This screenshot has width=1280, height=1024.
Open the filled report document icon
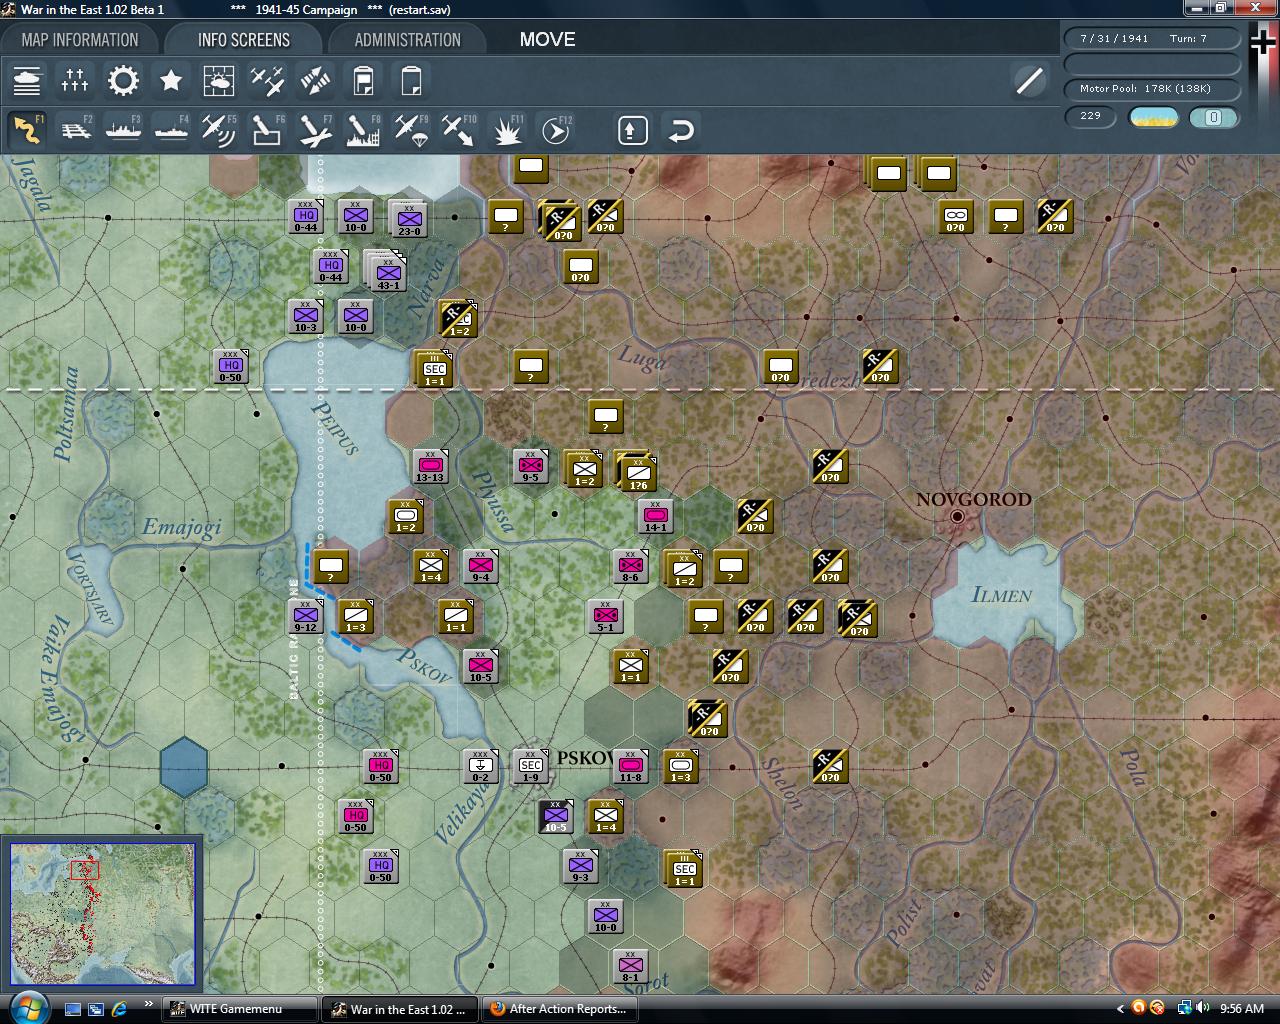click(363, 80)
